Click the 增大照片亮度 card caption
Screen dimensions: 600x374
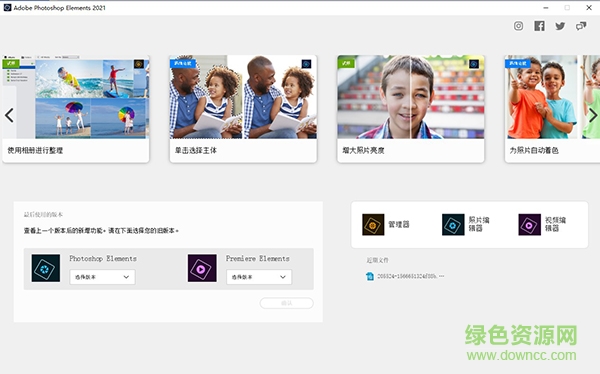(363, 150)
